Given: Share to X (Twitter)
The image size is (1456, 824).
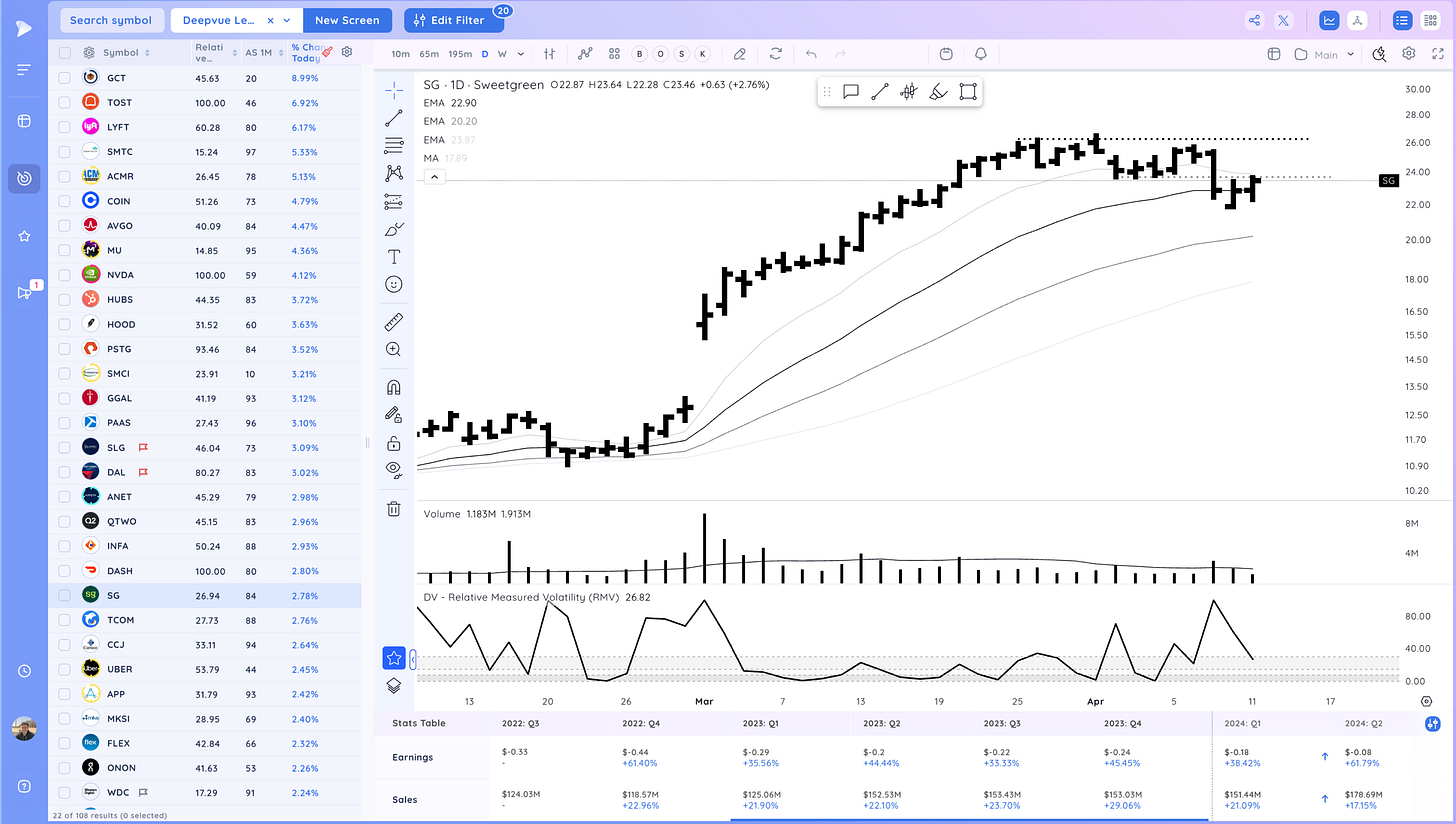Looking at the screenshot, I should click(1282, 20).
